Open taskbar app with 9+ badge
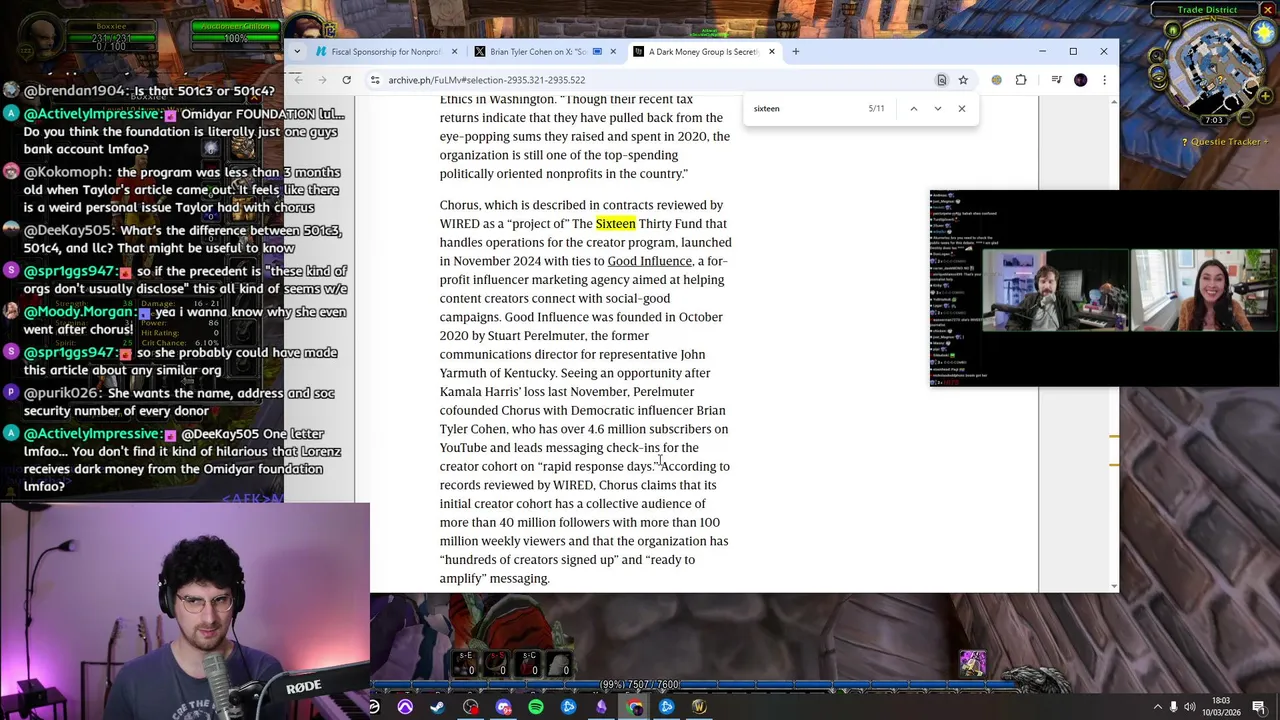Viewport: 1280px width, 720px height. pos(503,708)
